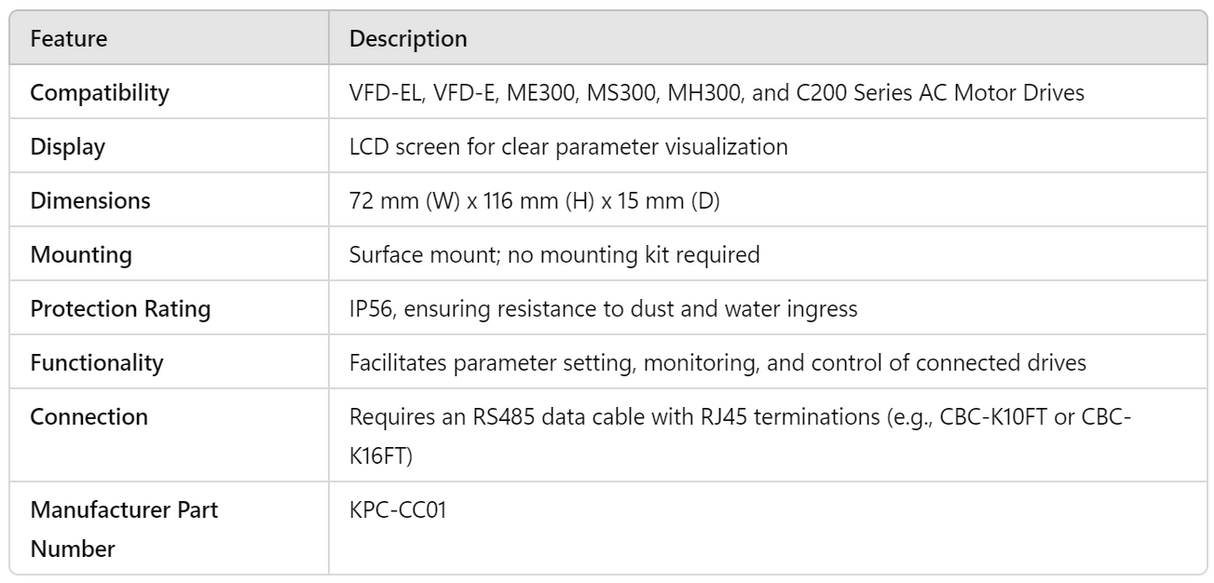
Task: Click the Mounting feature label
Action: click(x=81, y=255)
